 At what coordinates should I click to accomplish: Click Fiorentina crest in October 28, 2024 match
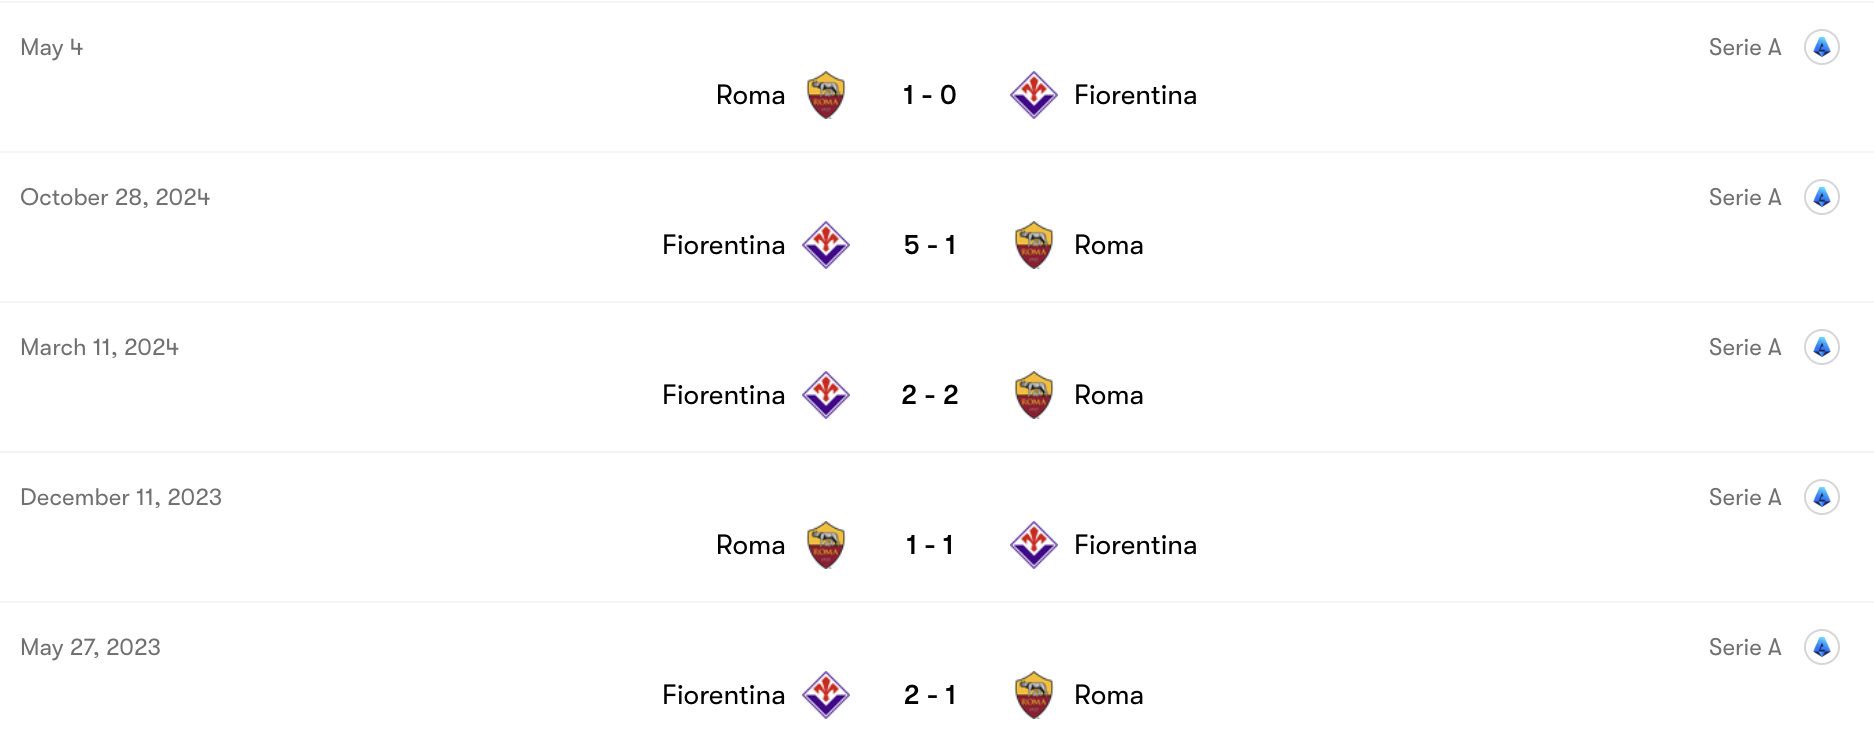[826, 245]
